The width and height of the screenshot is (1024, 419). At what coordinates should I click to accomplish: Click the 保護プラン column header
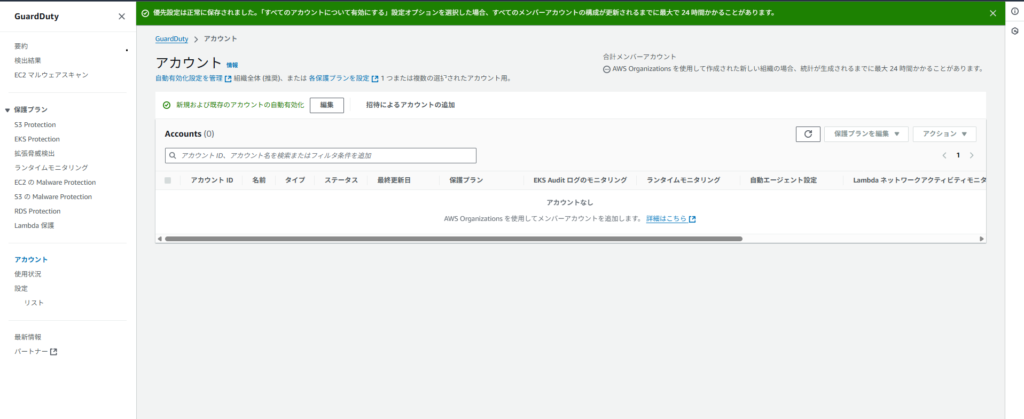466,180
